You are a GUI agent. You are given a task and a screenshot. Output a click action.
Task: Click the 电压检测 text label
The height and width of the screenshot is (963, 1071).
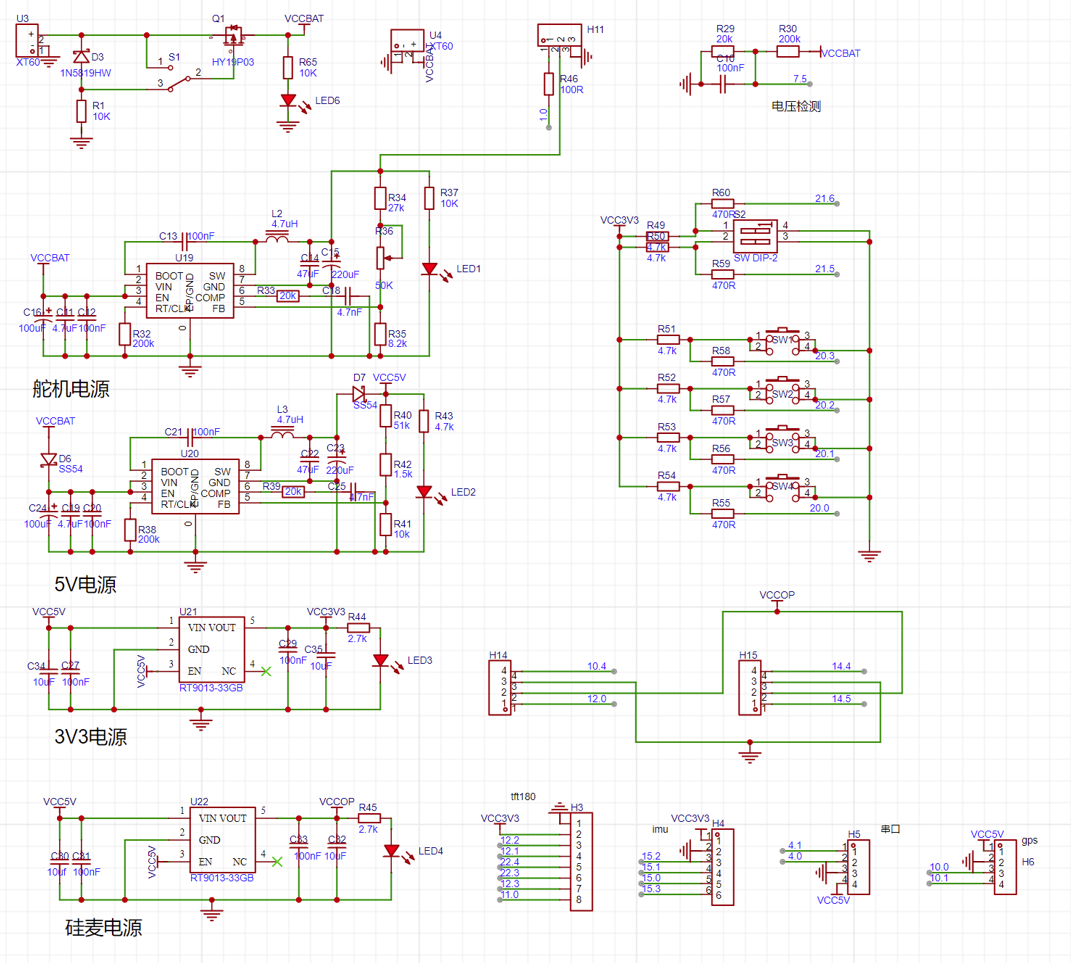point(796,106)
